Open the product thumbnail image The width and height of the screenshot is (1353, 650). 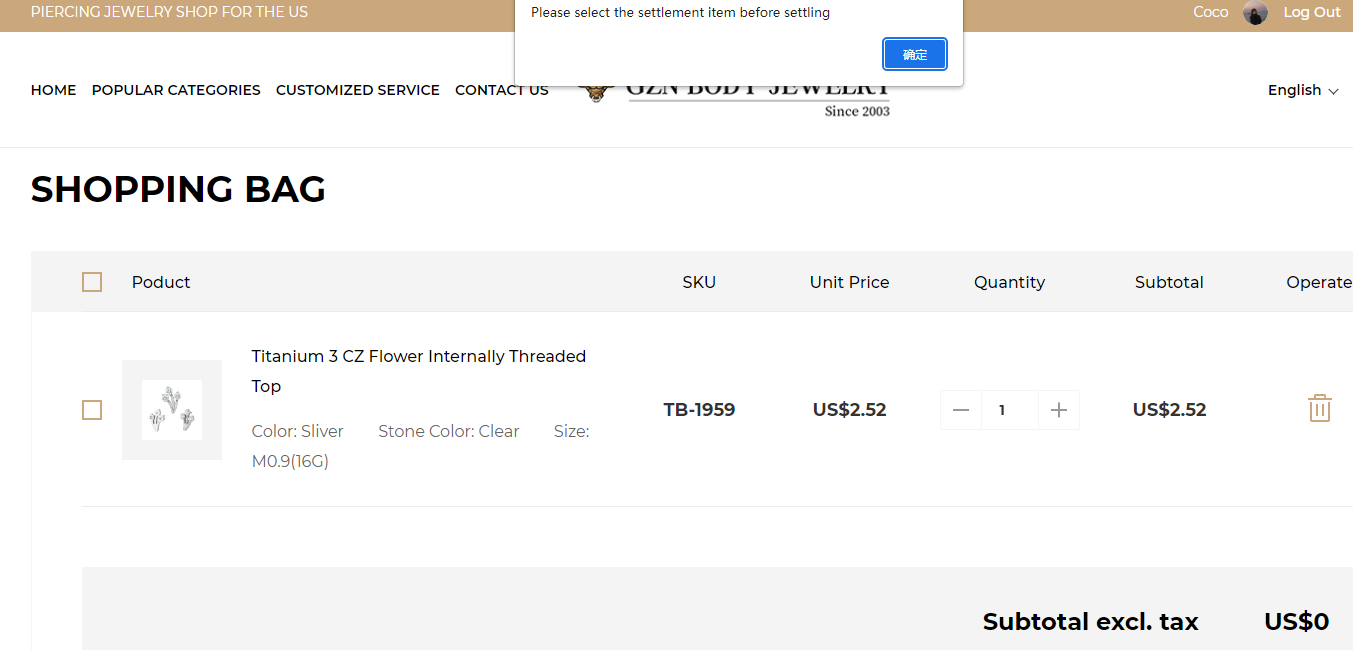[172, 410]
